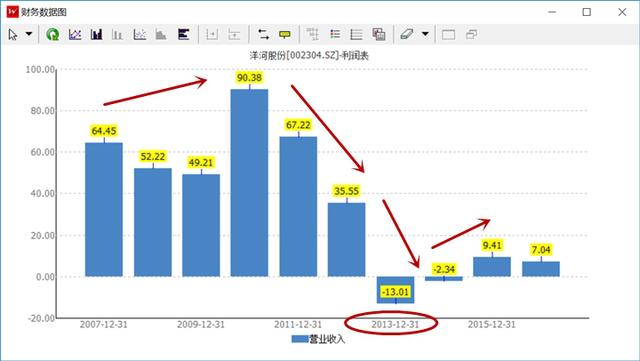Click the 2013-12-31 axis label
Viewport: 640px width, 361px height.
coord(395,324)
